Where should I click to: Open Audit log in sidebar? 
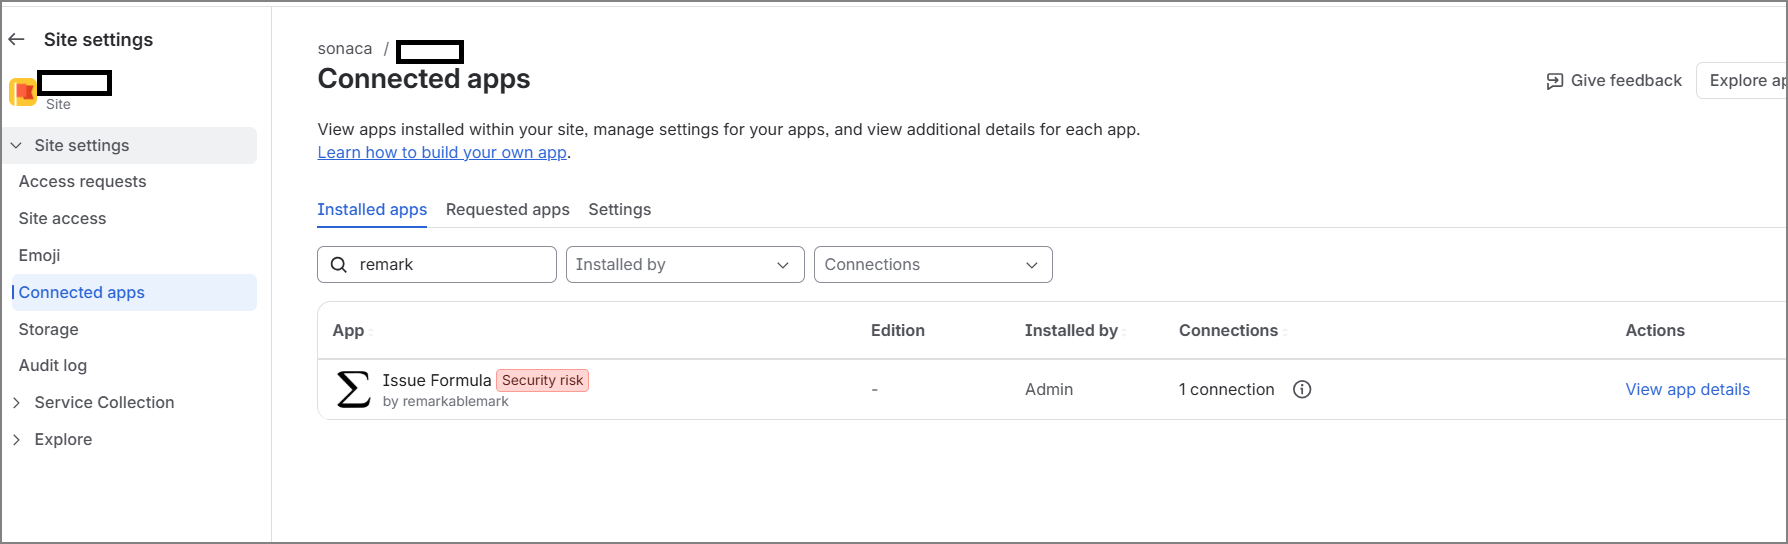[x=52, y=366]
